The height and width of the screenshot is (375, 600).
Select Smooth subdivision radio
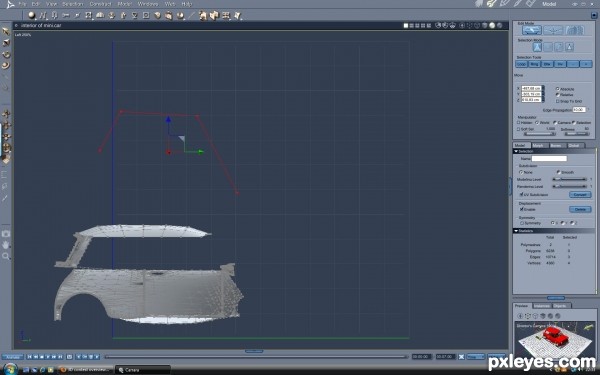click(558, 172)
